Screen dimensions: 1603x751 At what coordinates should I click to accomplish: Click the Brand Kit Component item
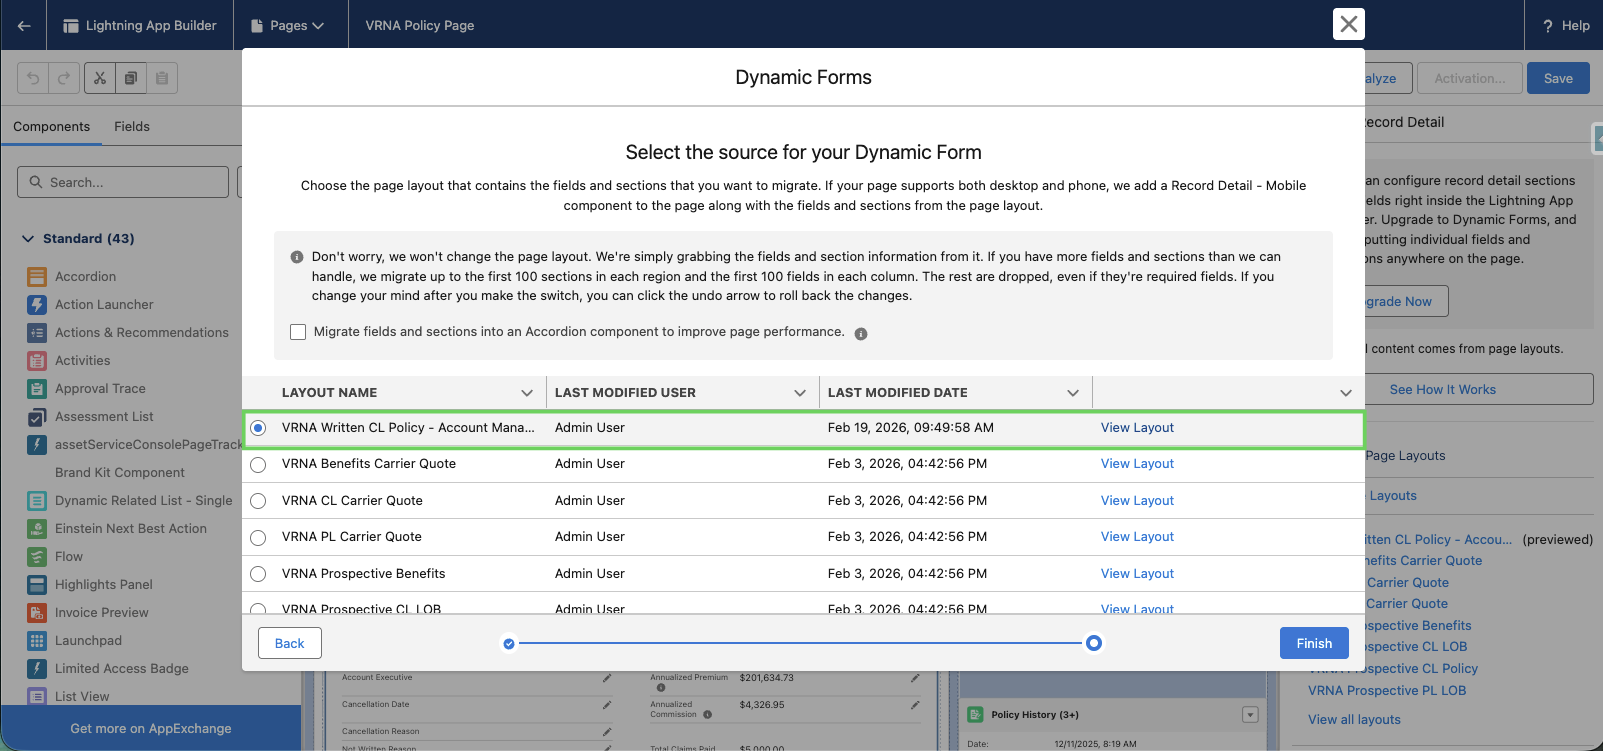pos(120,473)
